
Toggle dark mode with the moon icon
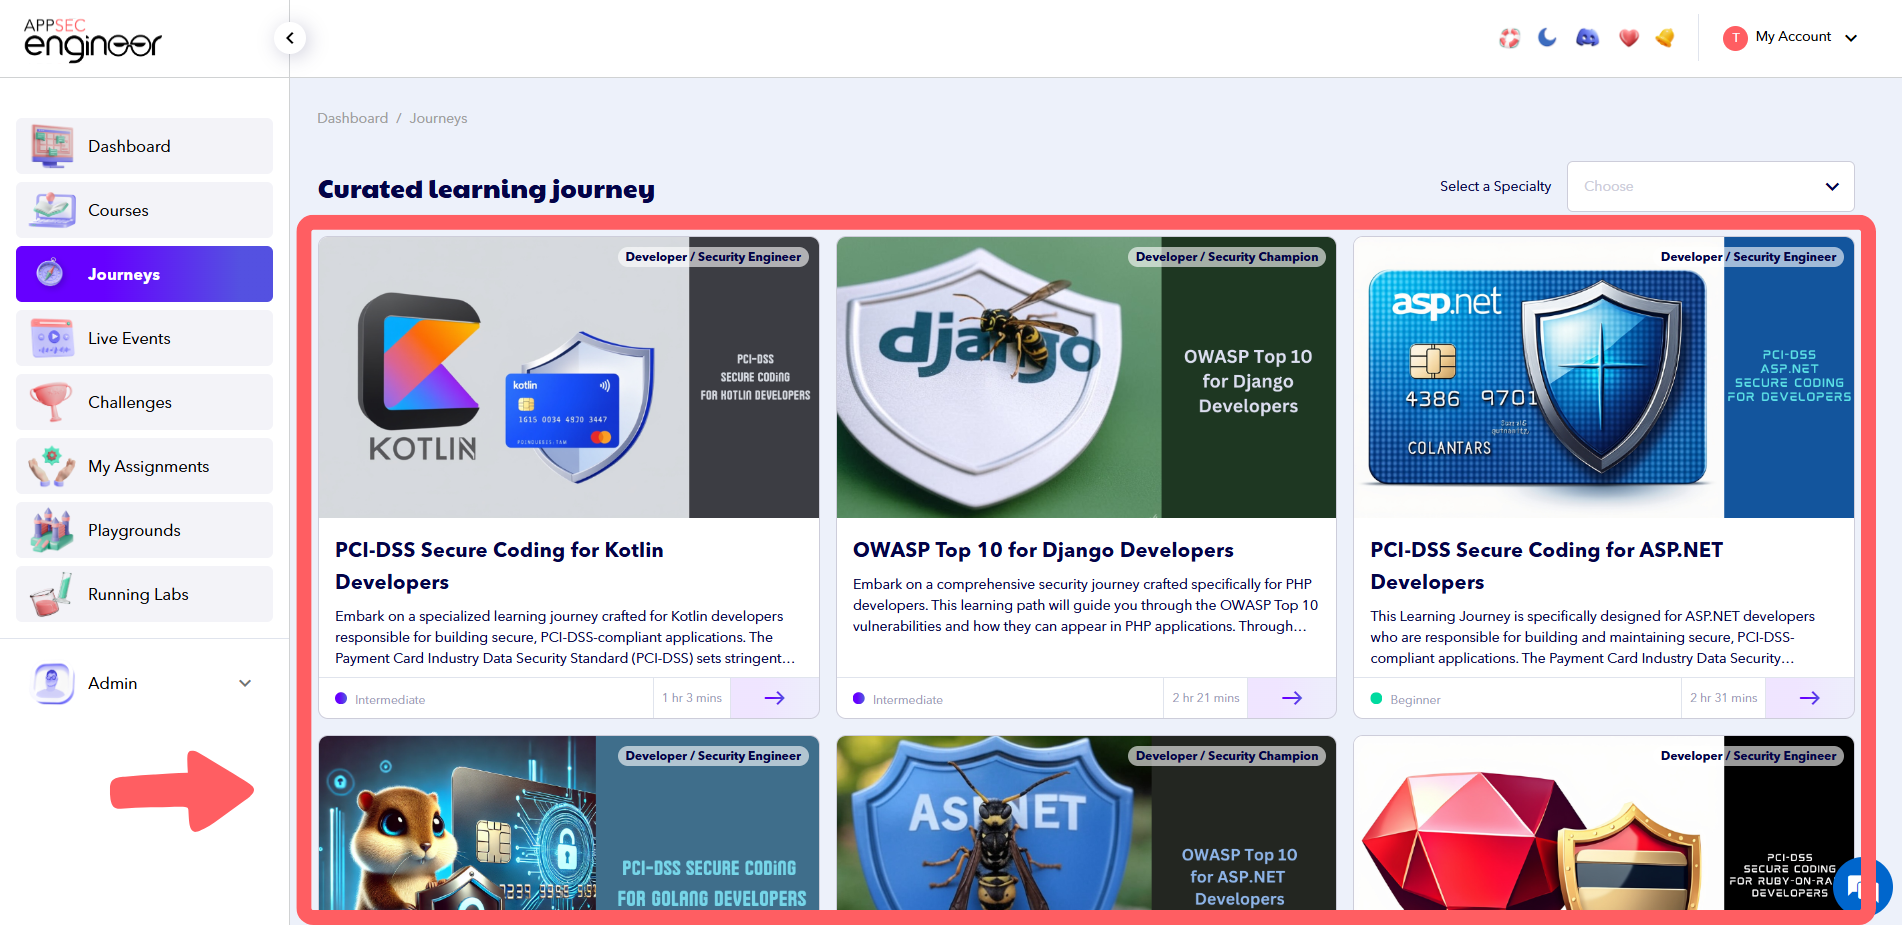1547,37
